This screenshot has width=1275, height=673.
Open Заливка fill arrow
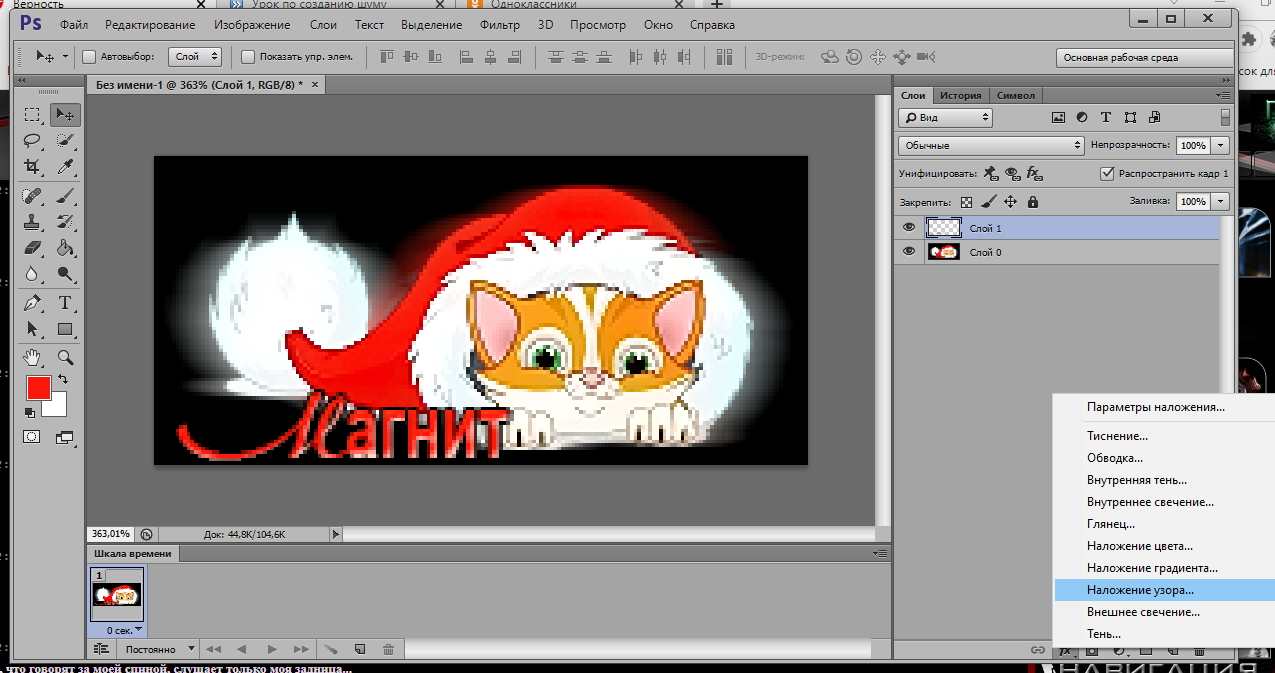coord(1221,201)
